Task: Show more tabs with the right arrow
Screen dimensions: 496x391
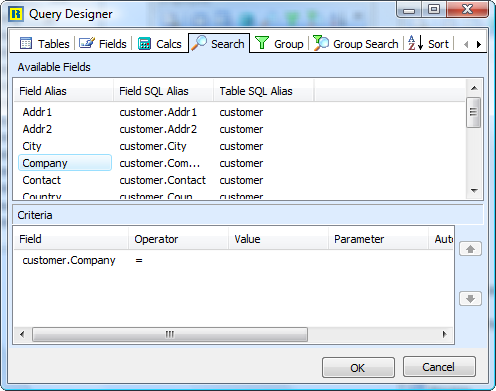Action: coord(479,44)
